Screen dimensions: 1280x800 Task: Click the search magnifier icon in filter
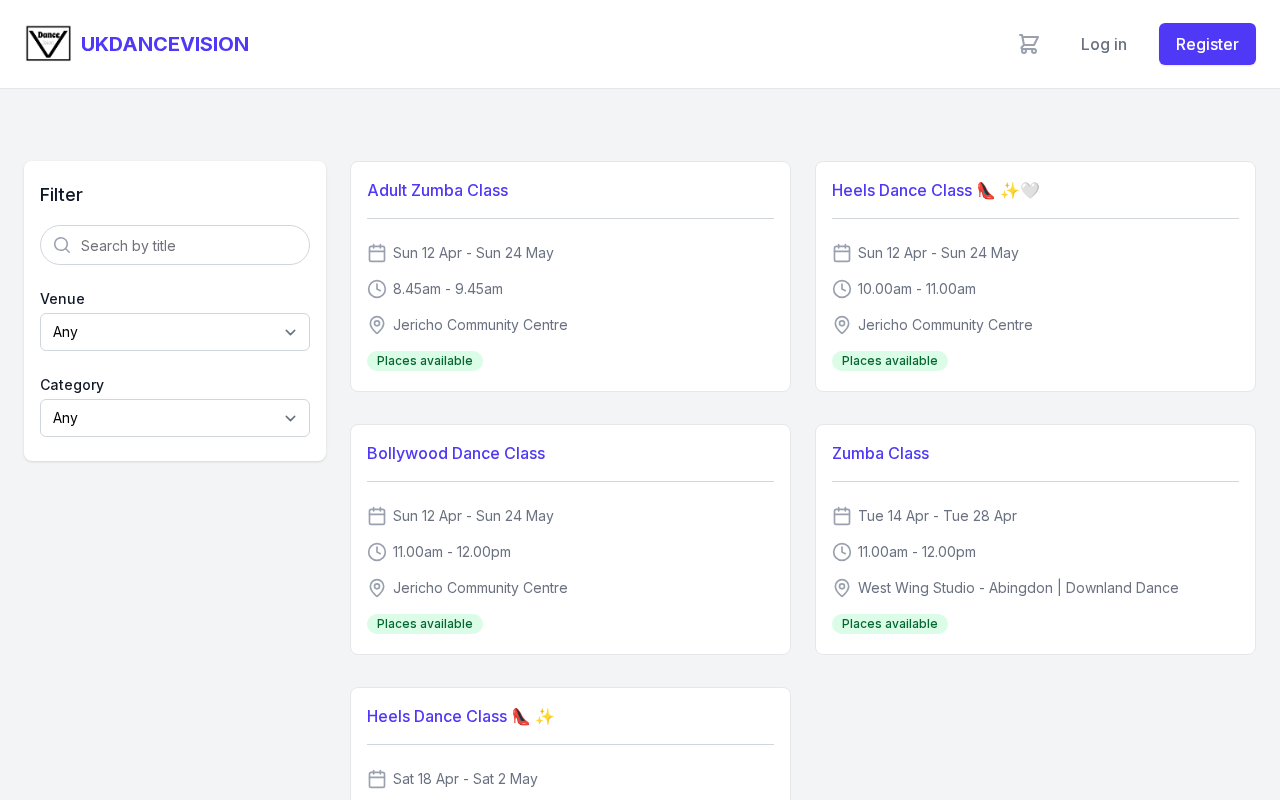point(62,245)
